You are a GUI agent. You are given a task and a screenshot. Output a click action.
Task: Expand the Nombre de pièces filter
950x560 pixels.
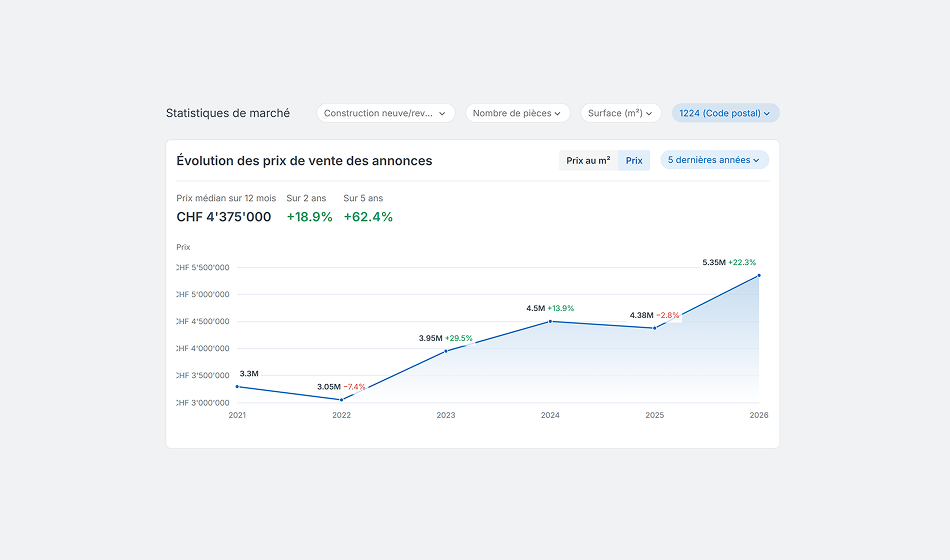[517, 114]
